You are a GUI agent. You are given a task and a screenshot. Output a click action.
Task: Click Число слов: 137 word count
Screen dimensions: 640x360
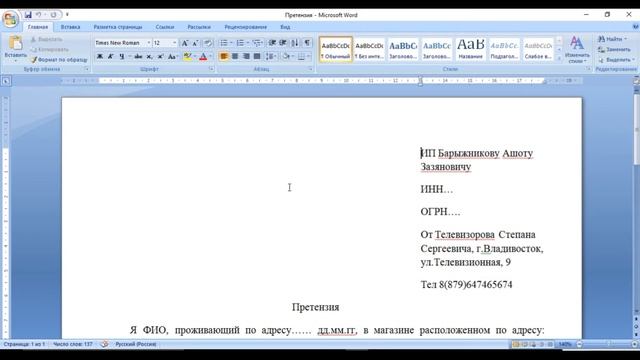(x=73, y=344)
